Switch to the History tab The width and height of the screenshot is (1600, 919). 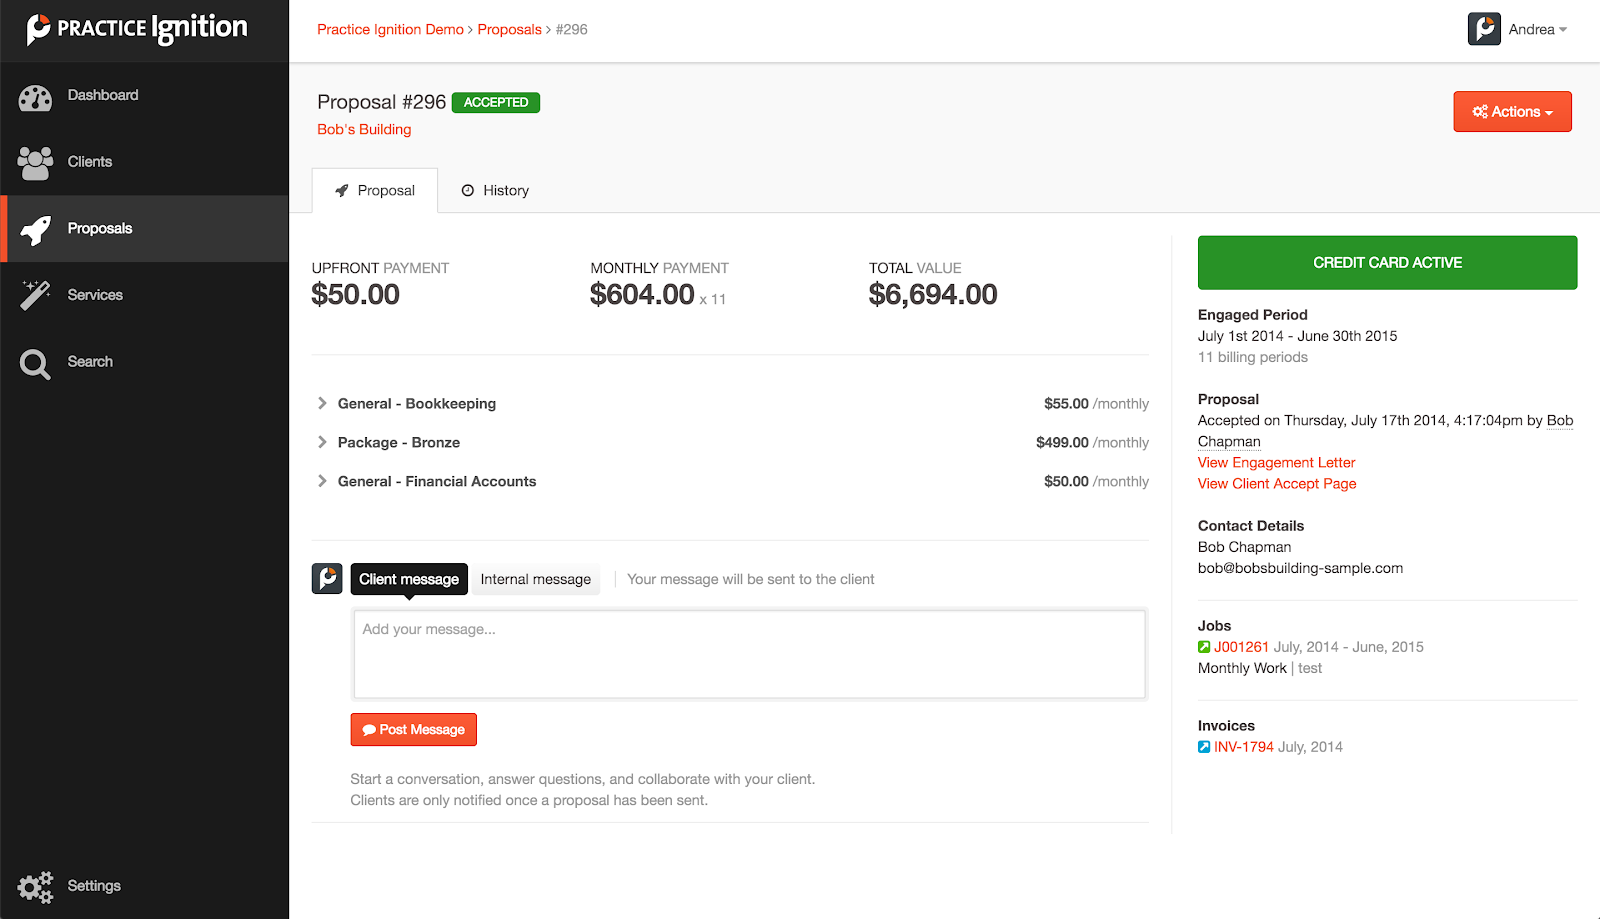[x=495, y=191]
